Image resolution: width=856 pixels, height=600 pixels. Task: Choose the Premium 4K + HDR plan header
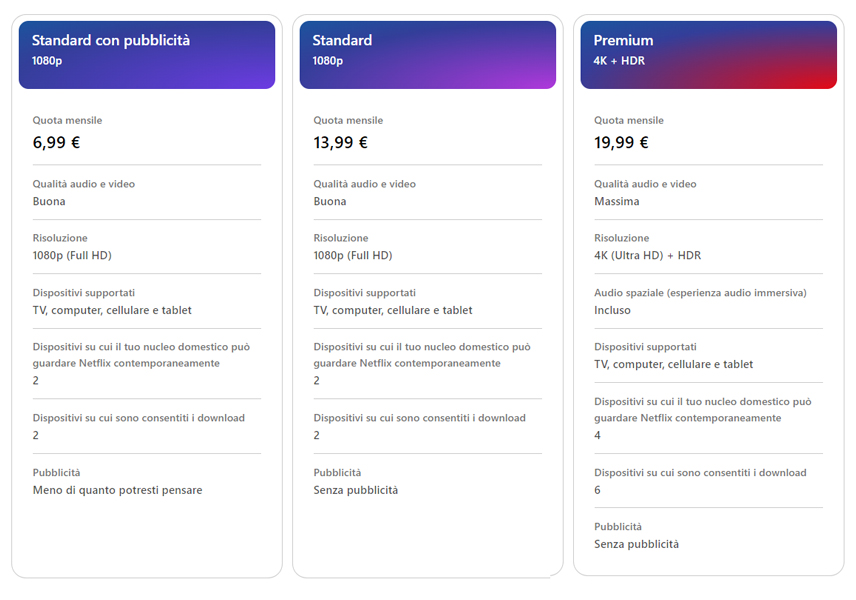coord(708,54)
